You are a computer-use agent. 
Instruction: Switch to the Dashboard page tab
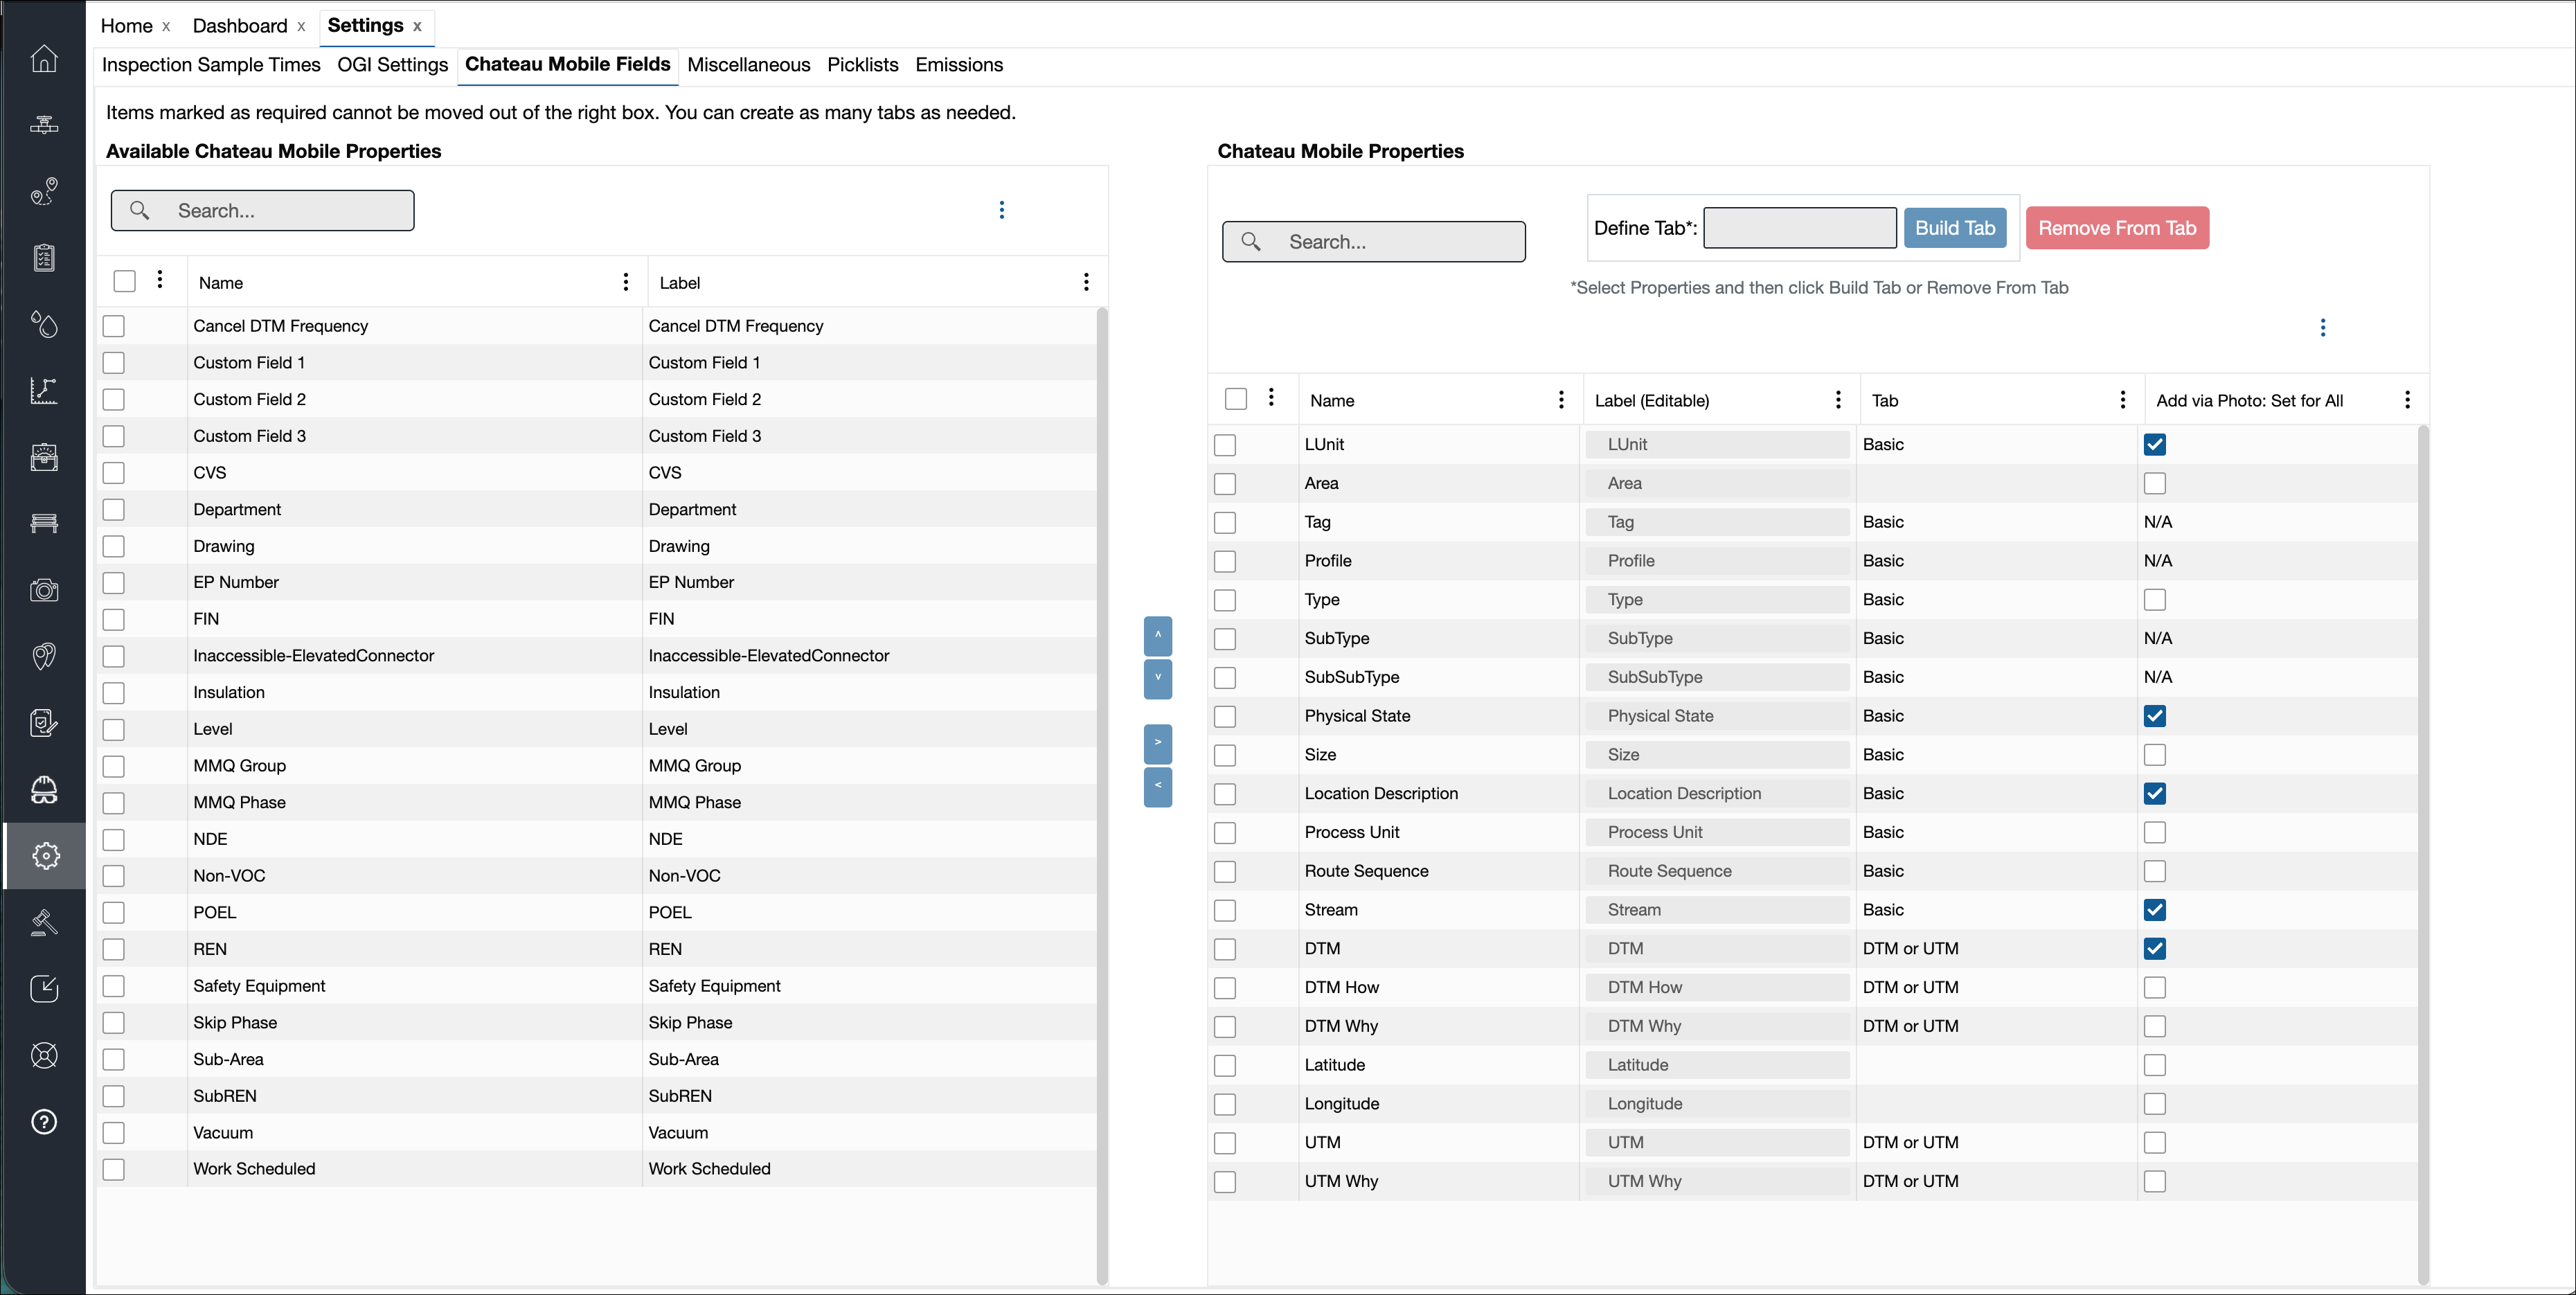point(240,26)
